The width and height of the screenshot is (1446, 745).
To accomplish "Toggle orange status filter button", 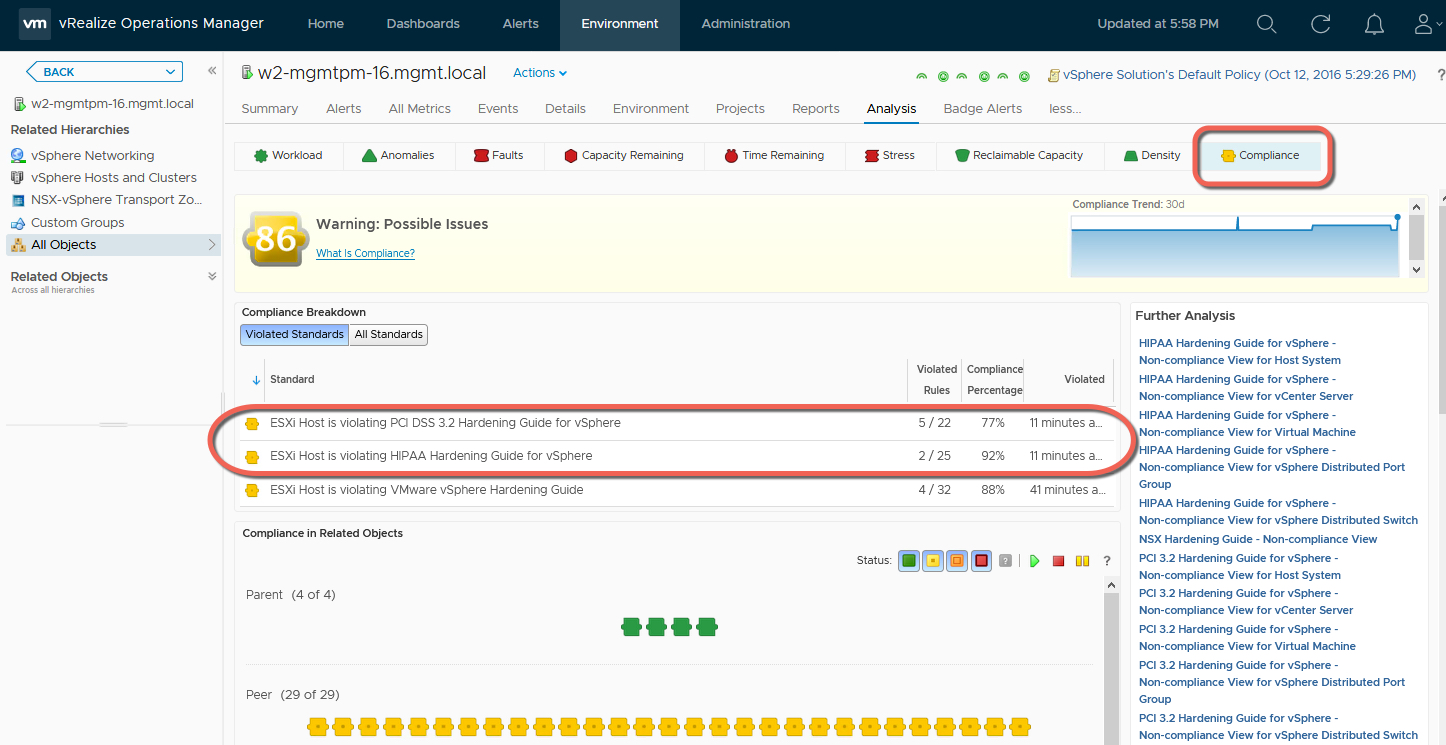I will tap(957, 561).
